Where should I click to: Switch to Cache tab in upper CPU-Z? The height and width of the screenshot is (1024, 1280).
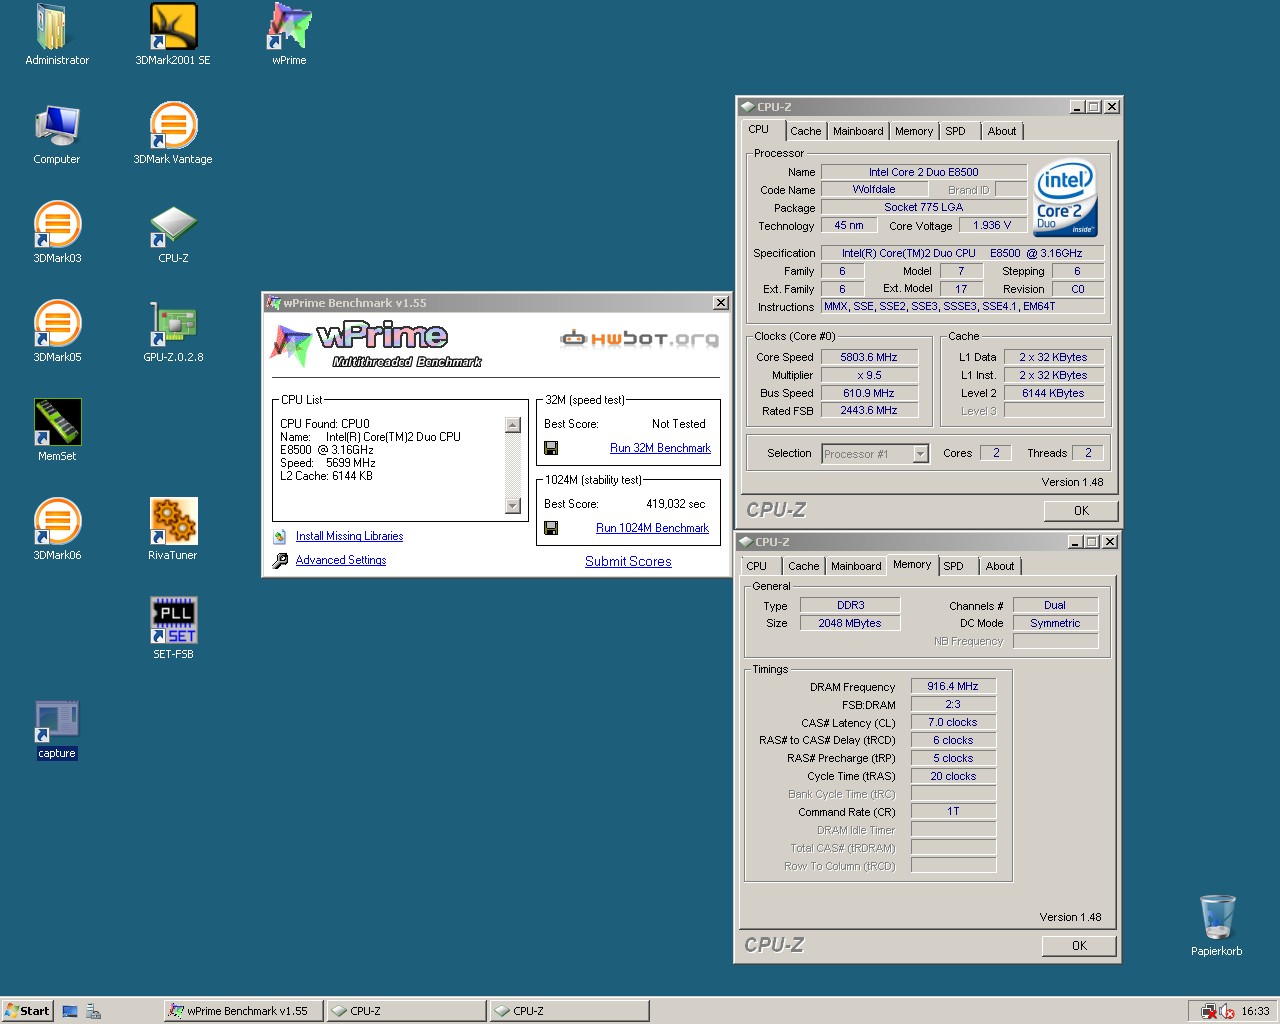805,131
